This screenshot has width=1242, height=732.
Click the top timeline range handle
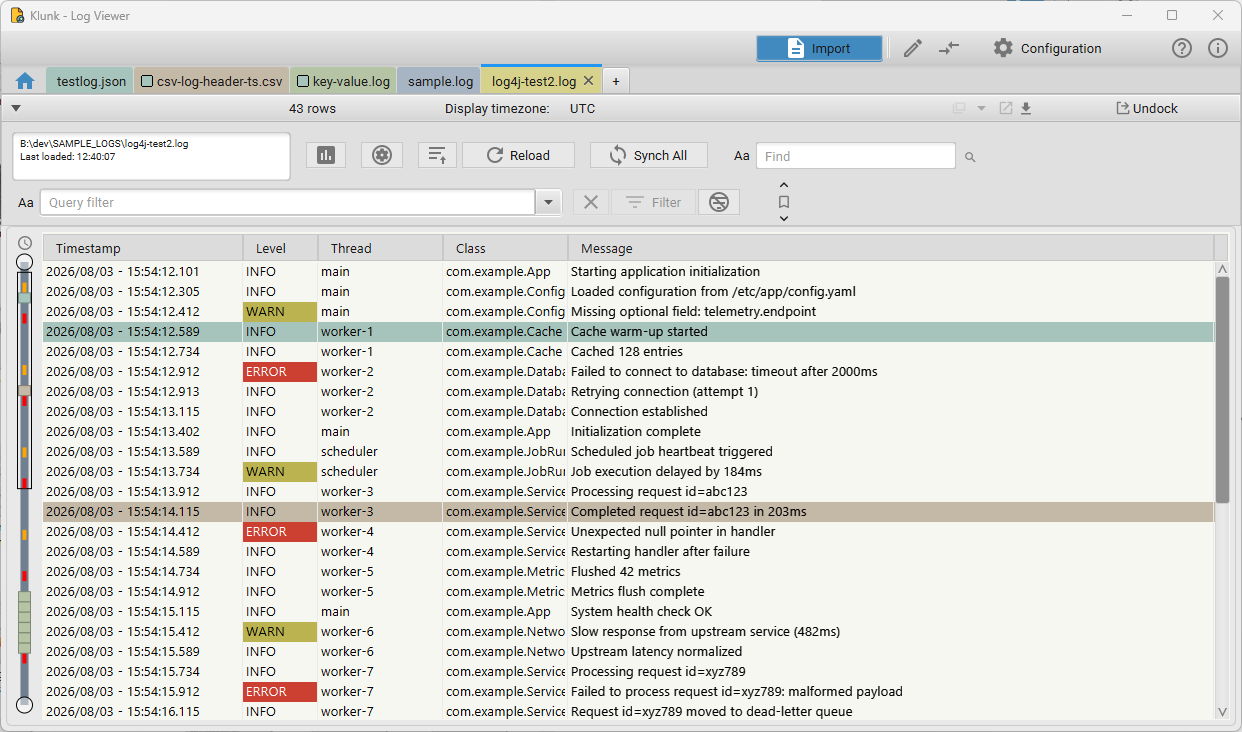click(x=25, y=263)
